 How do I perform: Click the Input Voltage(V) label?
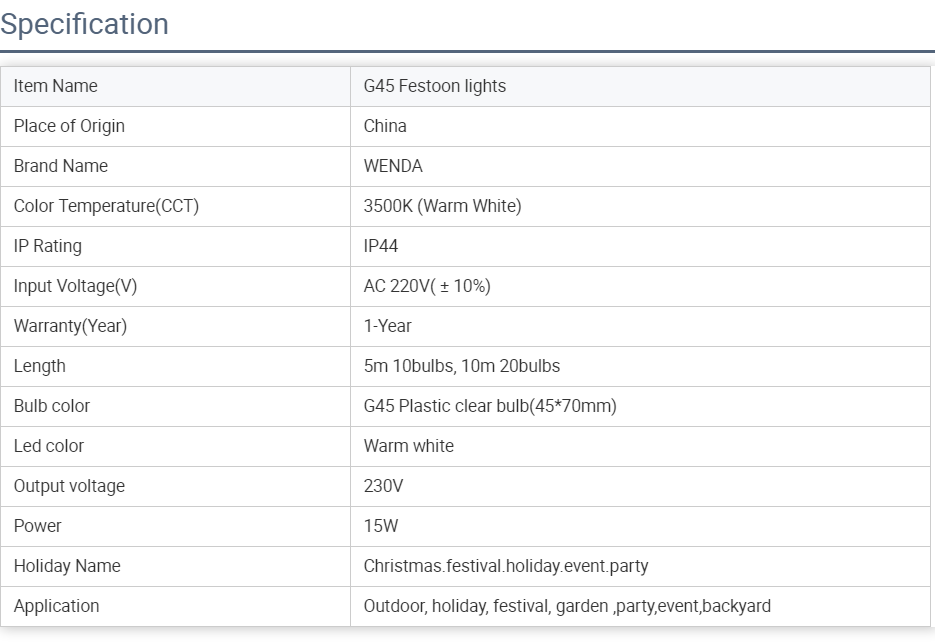coord(75,286)
